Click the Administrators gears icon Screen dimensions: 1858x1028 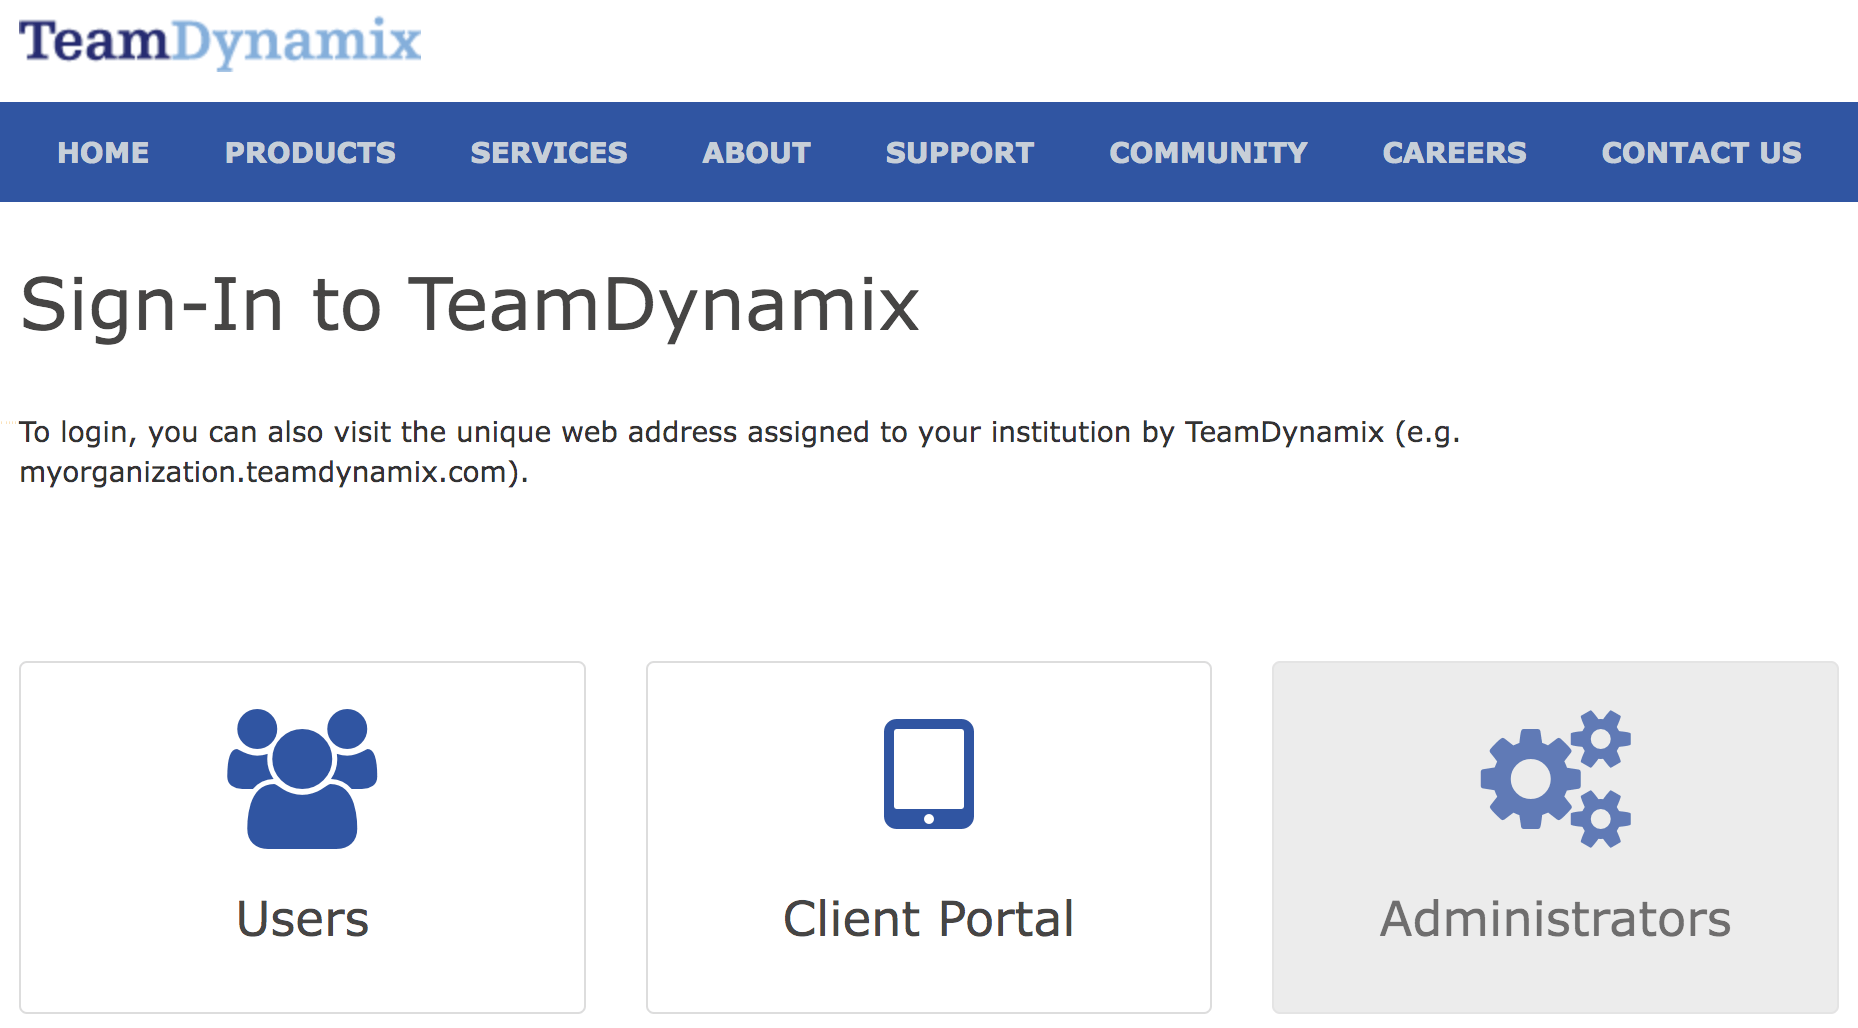click(x=1555, y=778)
